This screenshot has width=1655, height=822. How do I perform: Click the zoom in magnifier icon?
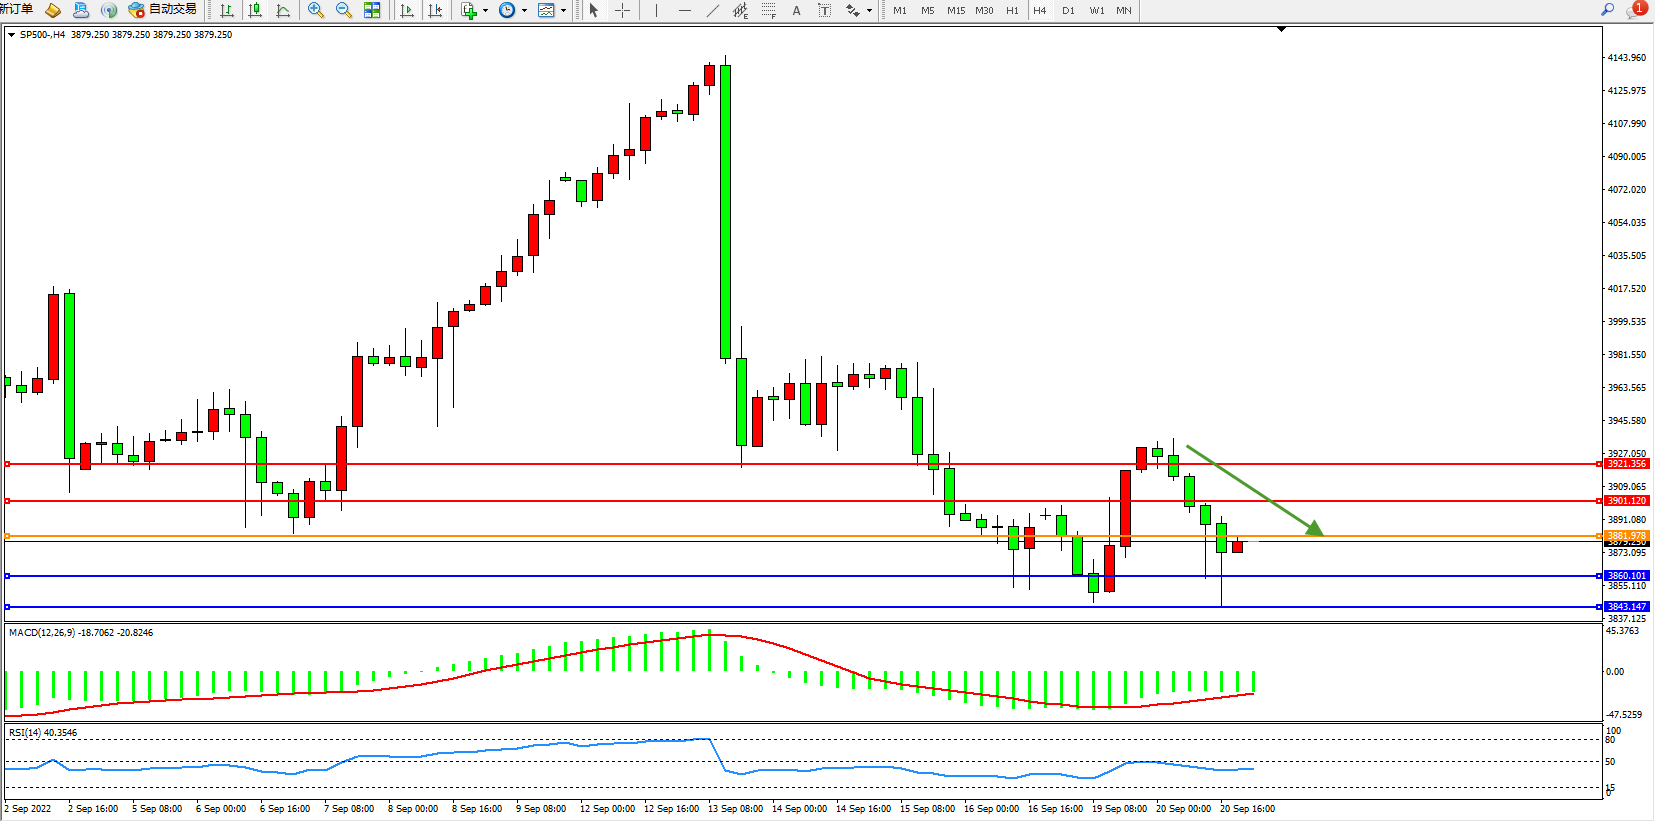(316, 10)
